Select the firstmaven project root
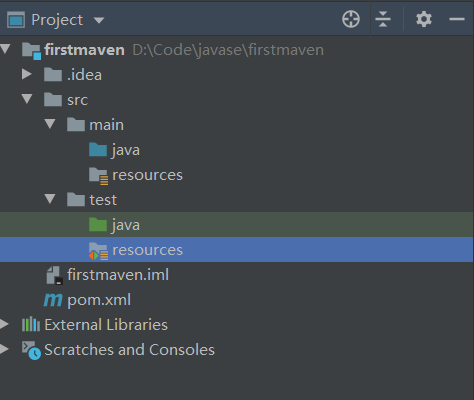This screenshot has height=400, width=474. click(x=84, y=50)
